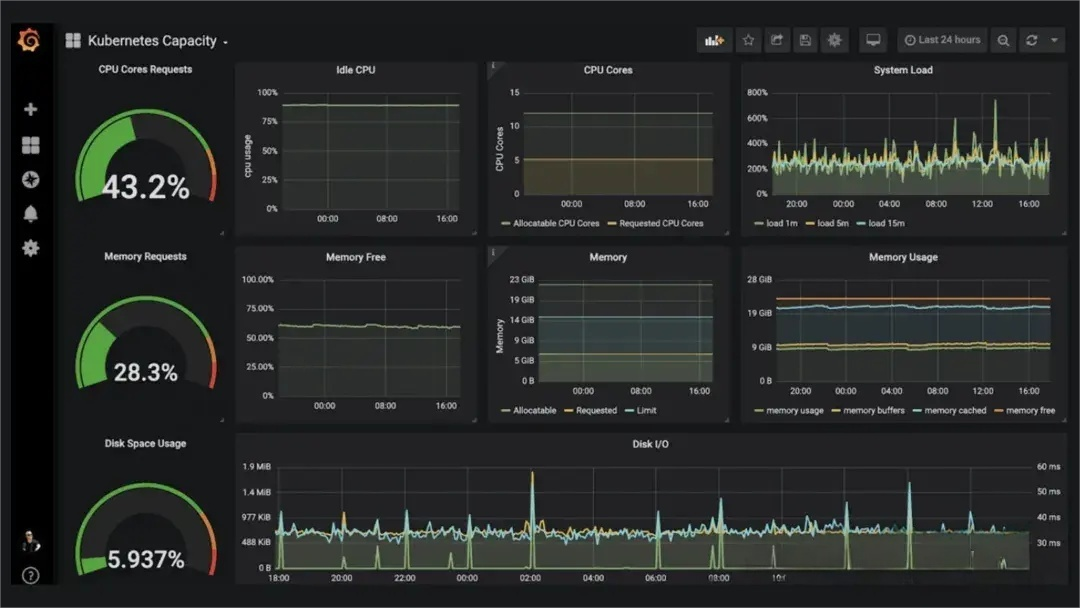Click the Create plus icon in sidebar
This screenshot has width=1080, height=608.
coord(29,108)
